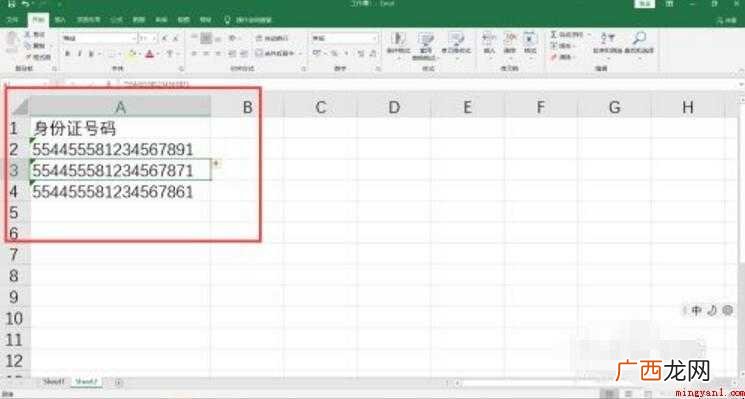The height and width of the screenshot is (399, 745).
Task: Open the File tab
Action: click(12, 20)
